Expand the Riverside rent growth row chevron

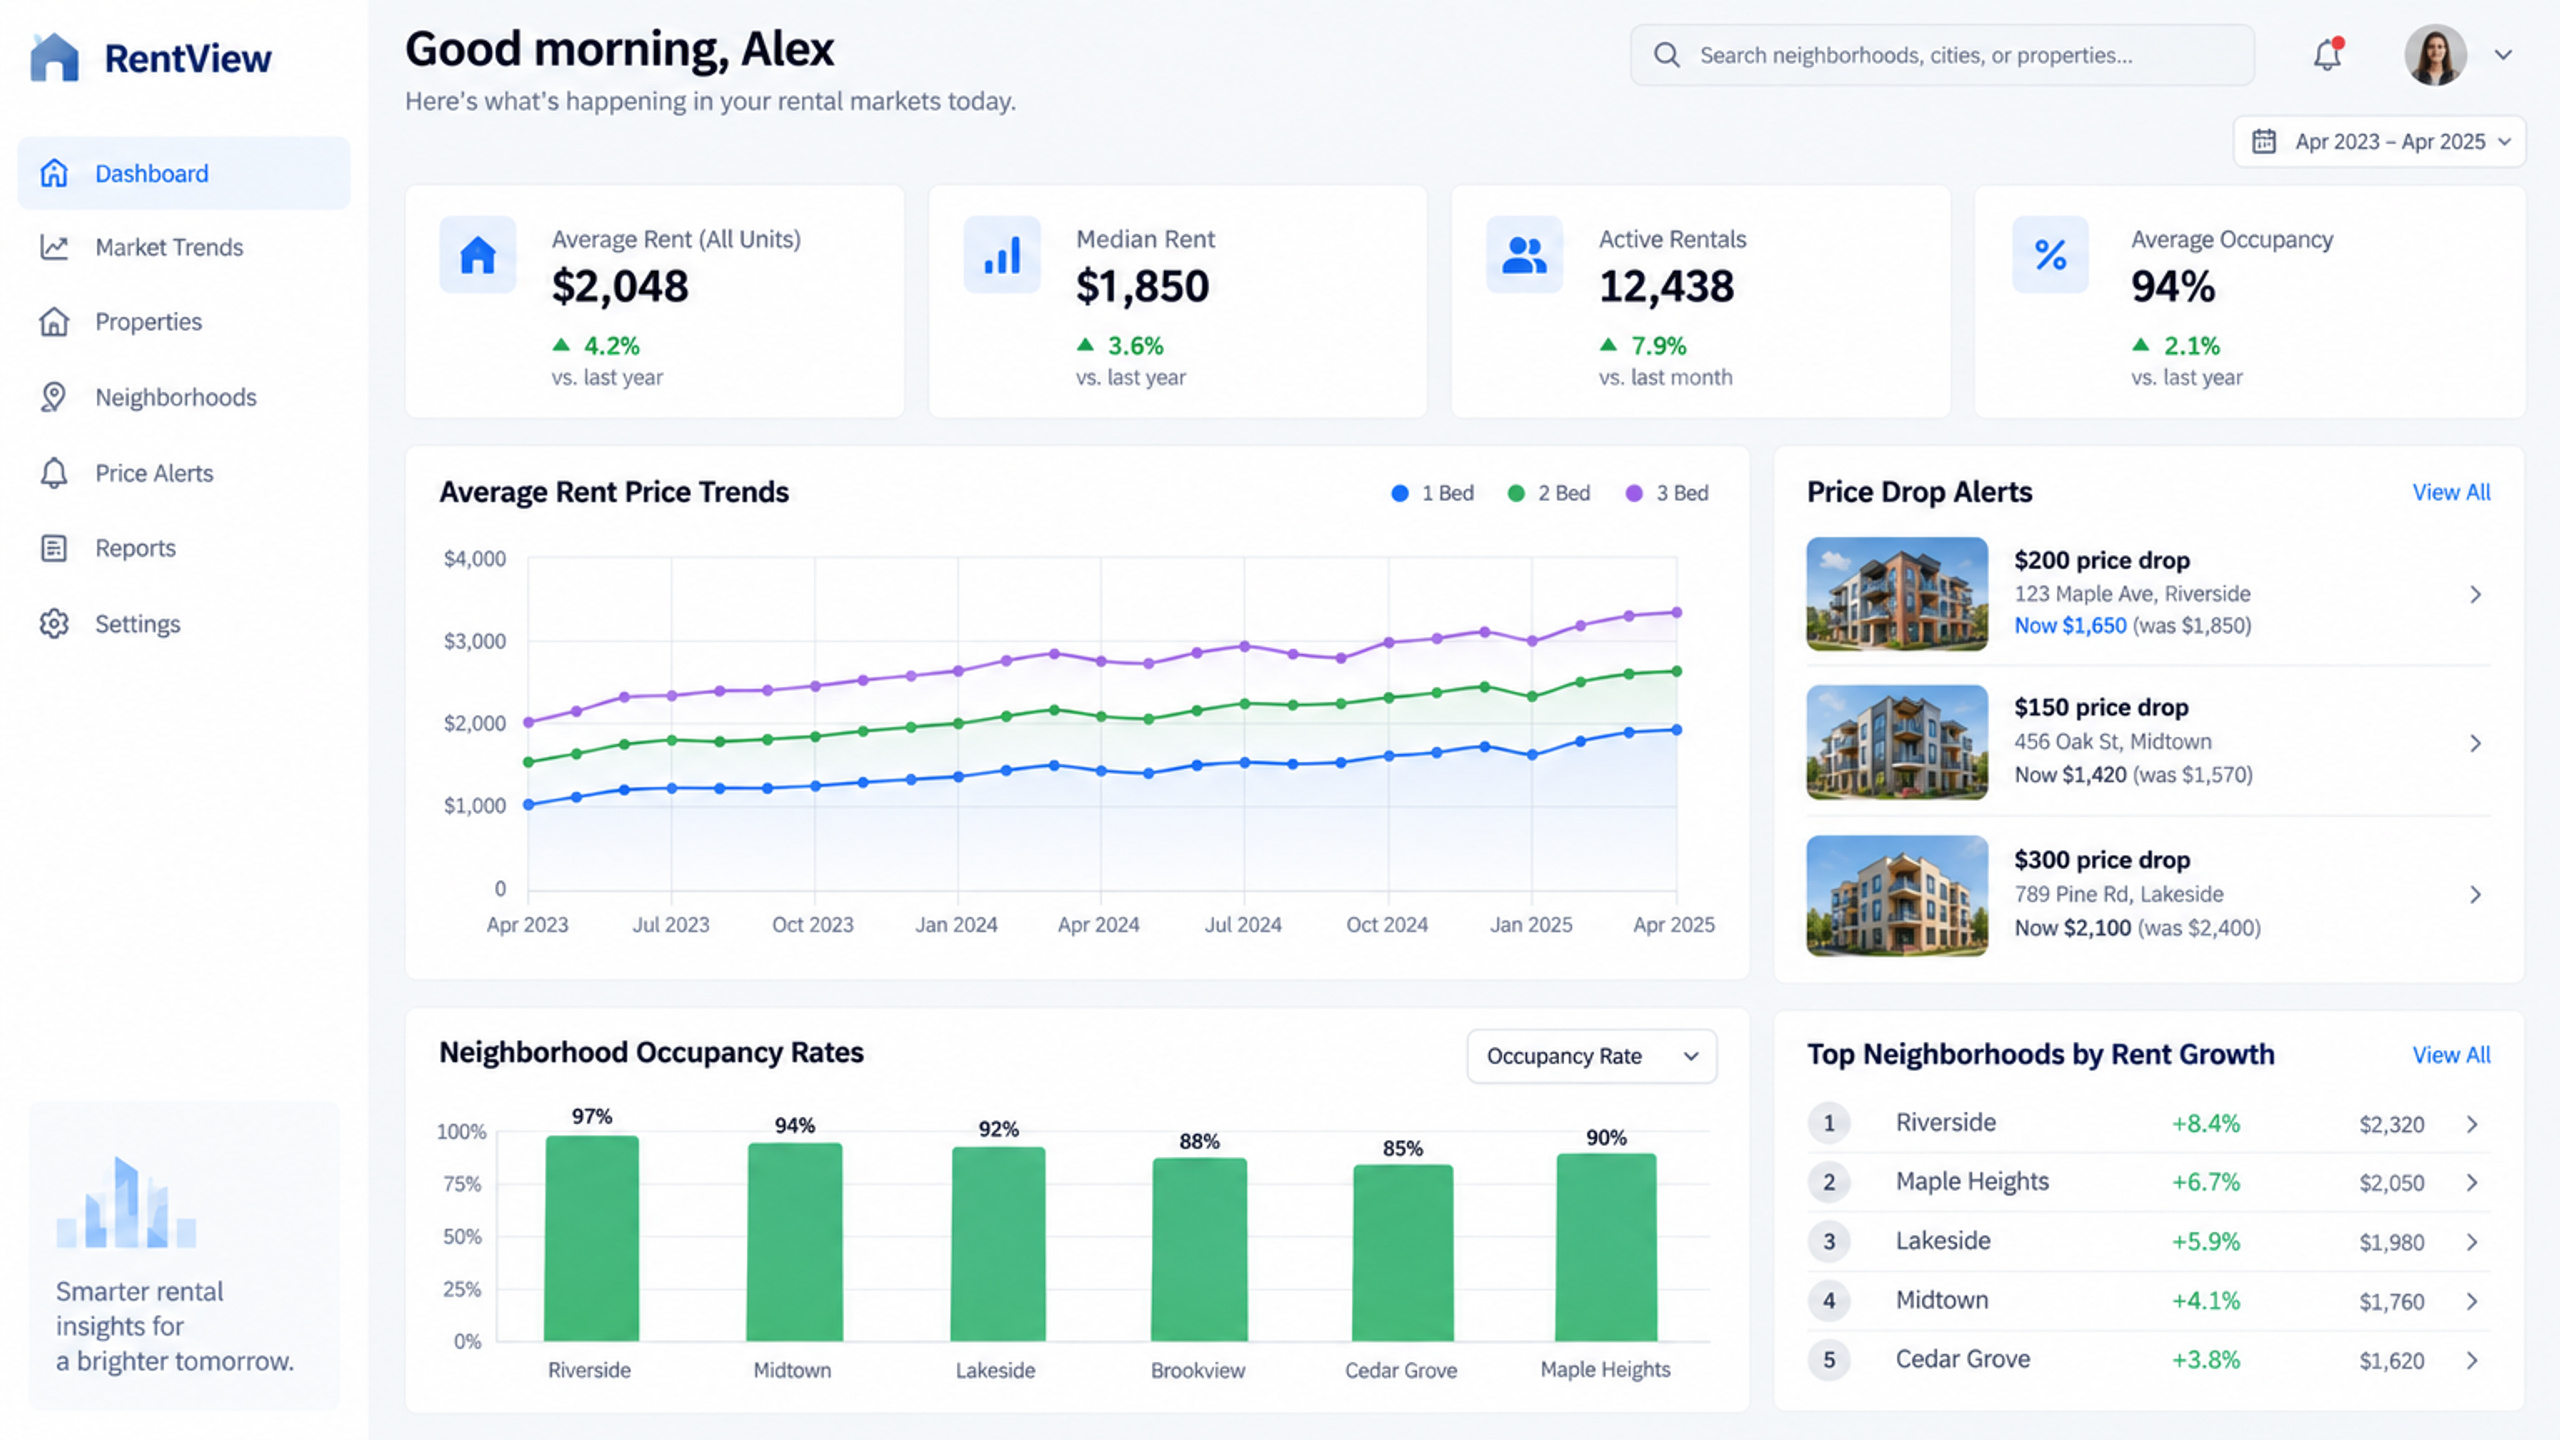[x=2472, y=1124]
